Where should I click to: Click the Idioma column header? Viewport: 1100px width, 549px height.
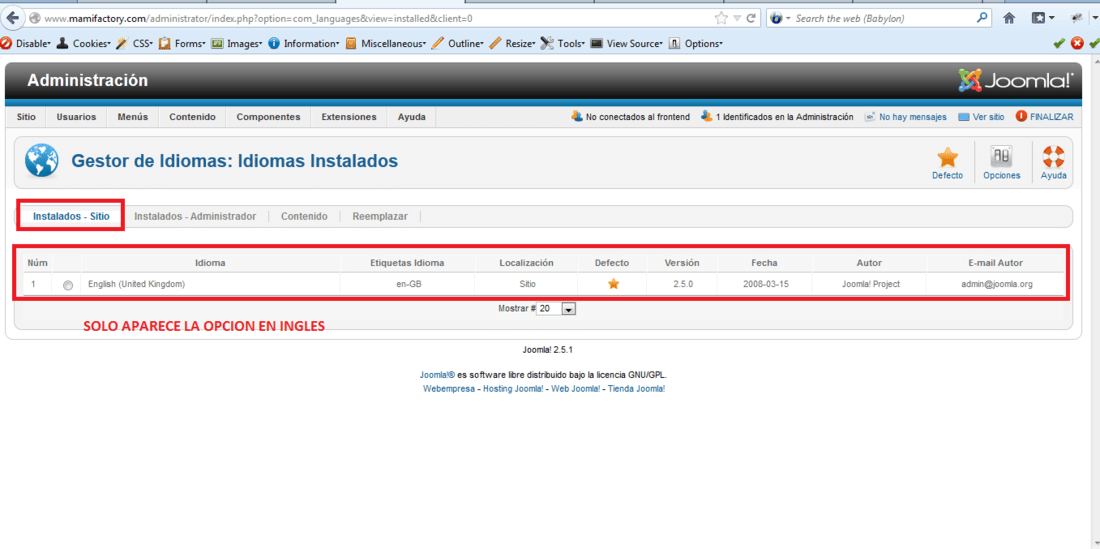pyautogui.click(x=210, y=263)
